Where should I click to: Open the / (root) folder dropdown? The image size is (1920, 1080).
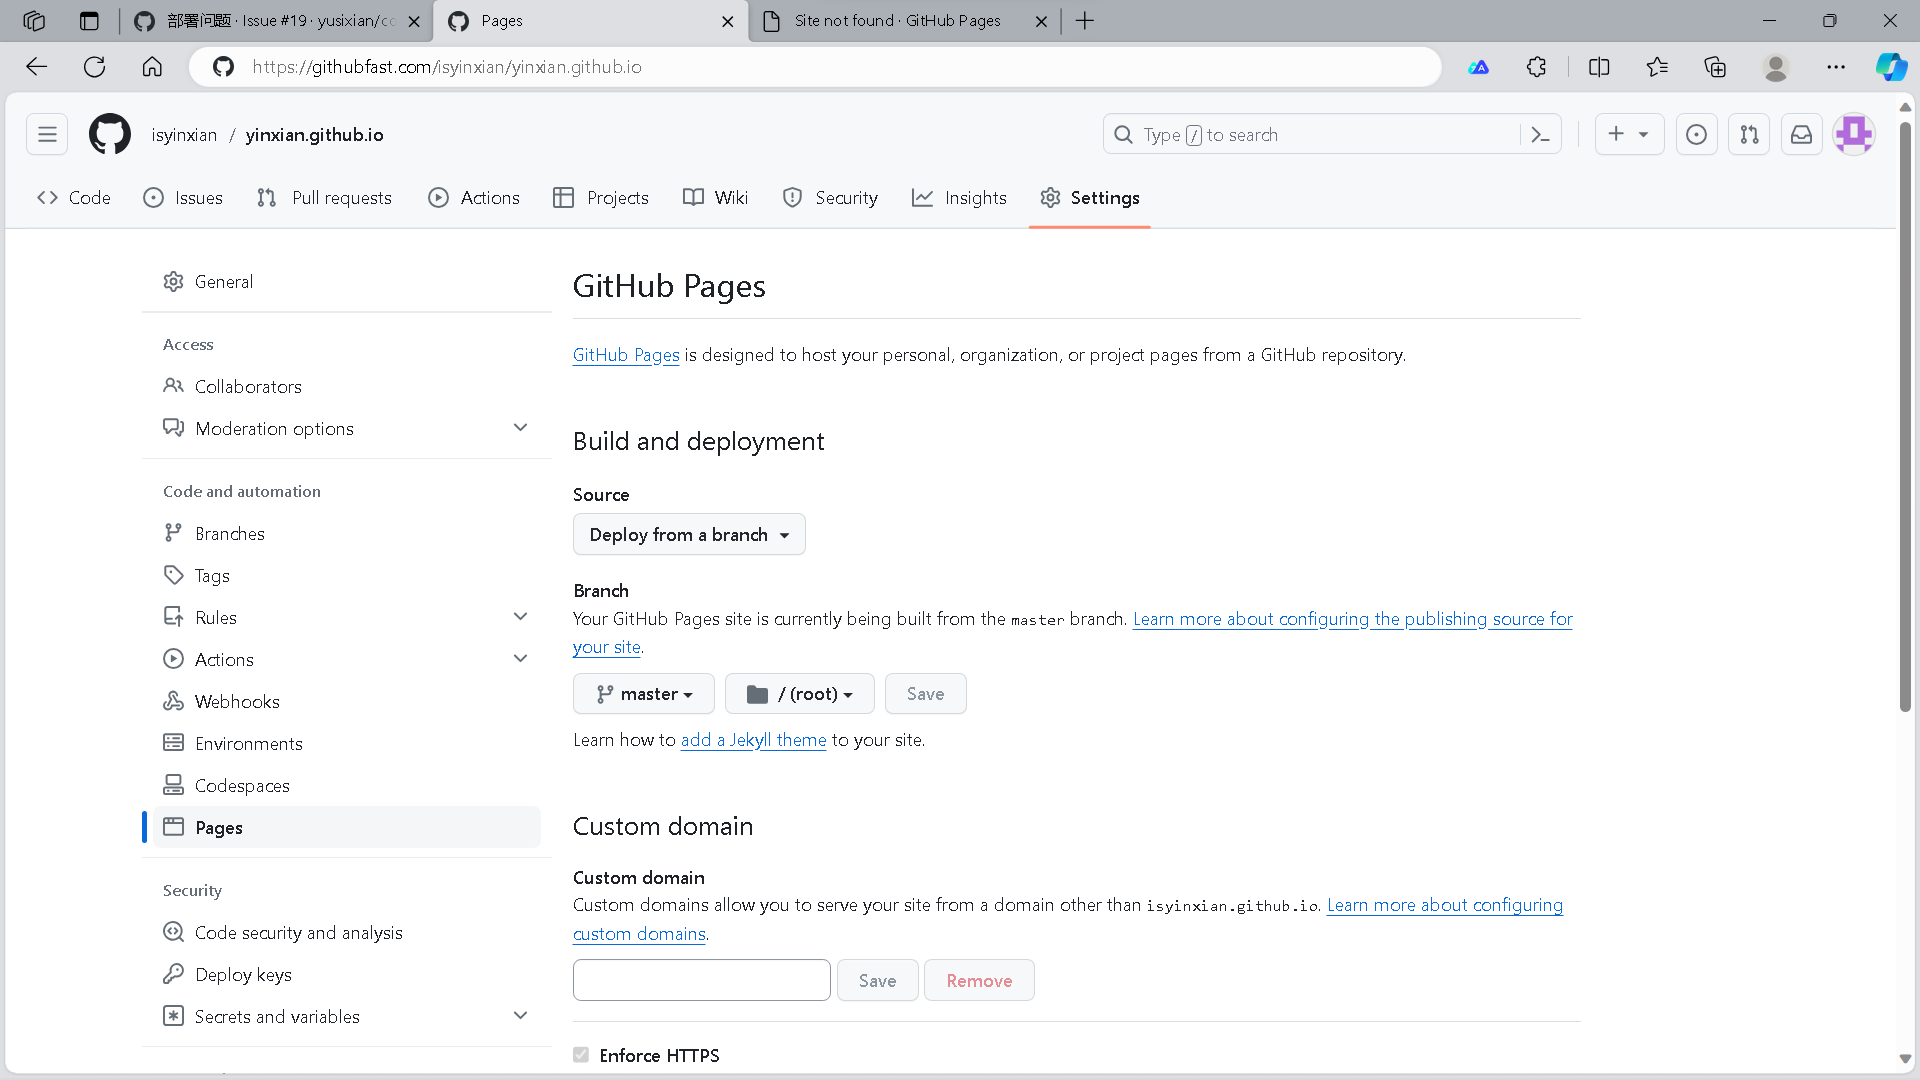coord(799,694)
